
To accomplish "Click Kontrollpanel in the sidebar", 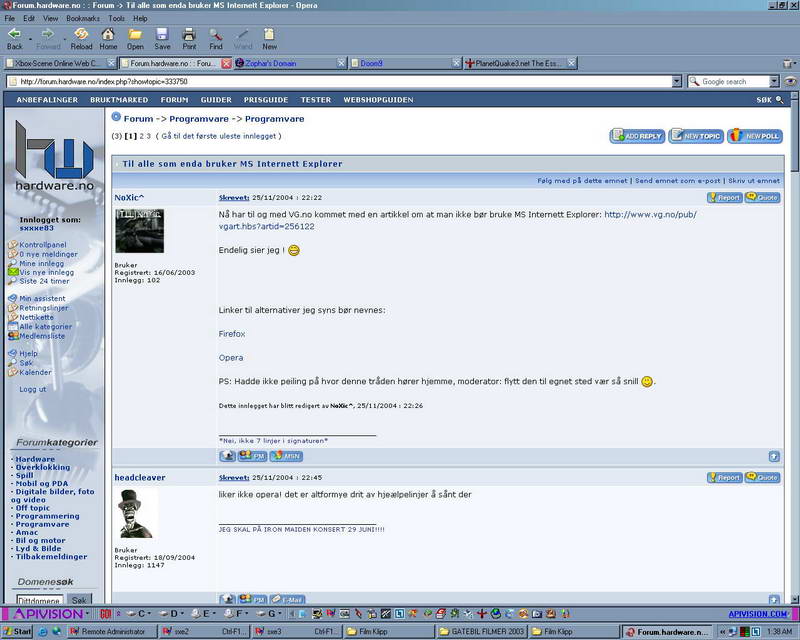I will tap(43, 244).
